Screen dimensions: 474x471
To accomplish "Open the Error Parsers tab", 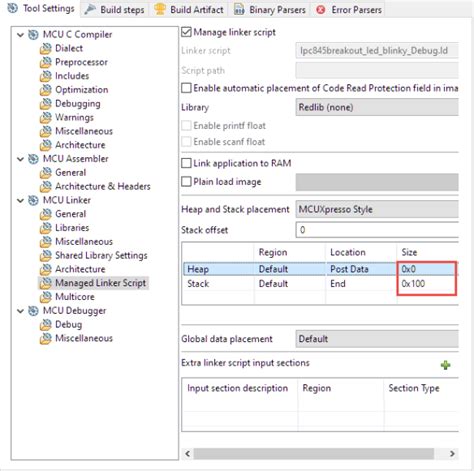I will (x=348, y=10).
